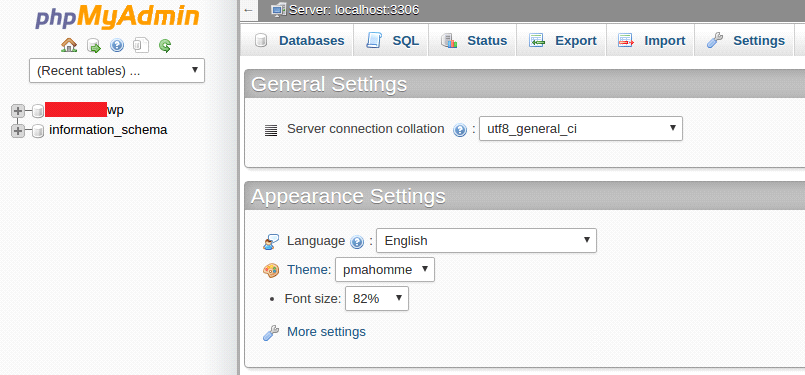Click database icon beside wp database
This screenshot has height=375, width=805.
[x=37, y=110]
